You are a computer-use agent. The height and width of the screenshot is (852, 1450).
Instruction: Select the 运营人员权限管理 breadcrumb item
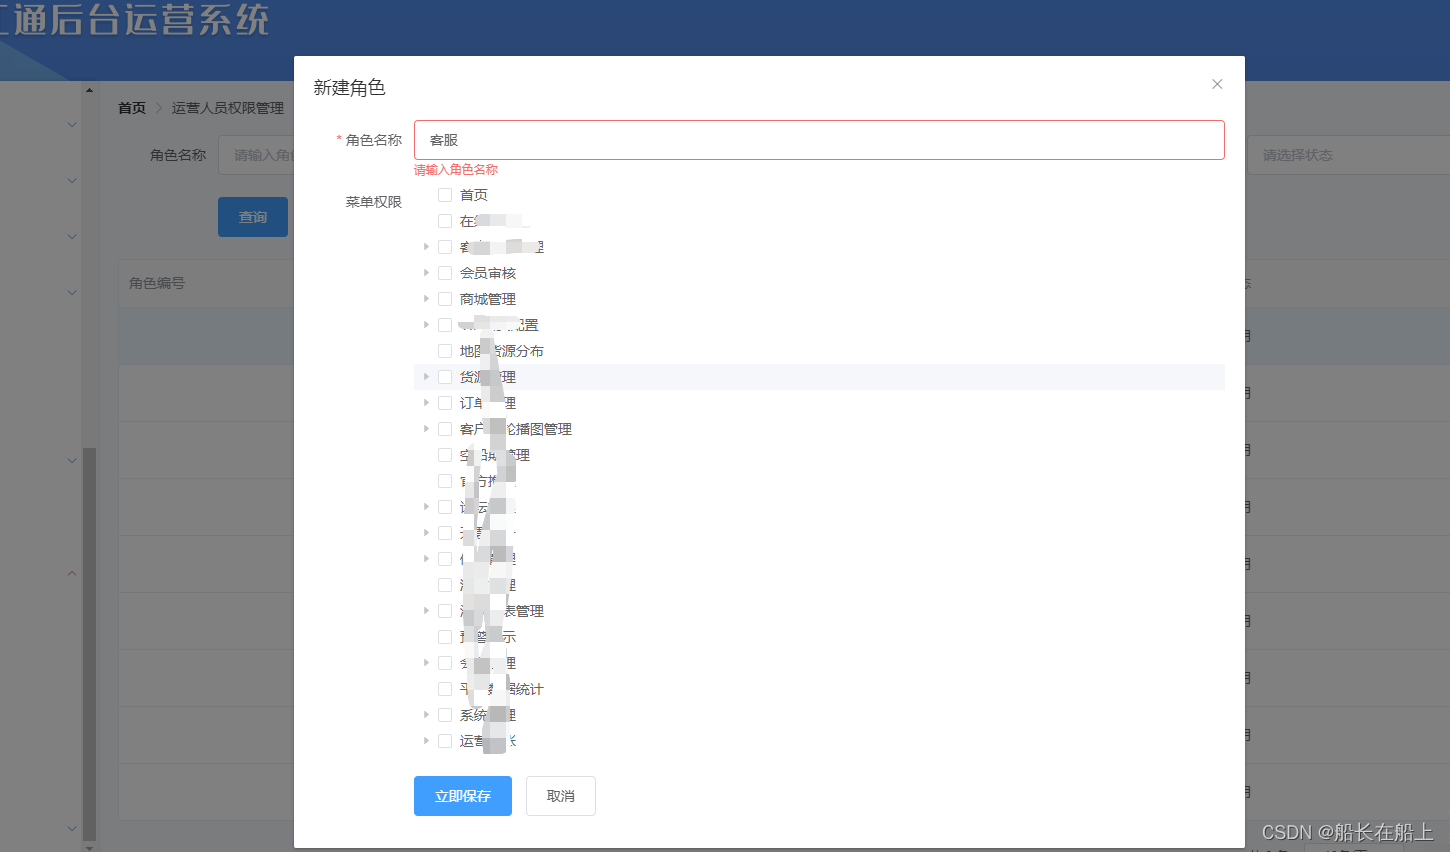coord(227,107)
